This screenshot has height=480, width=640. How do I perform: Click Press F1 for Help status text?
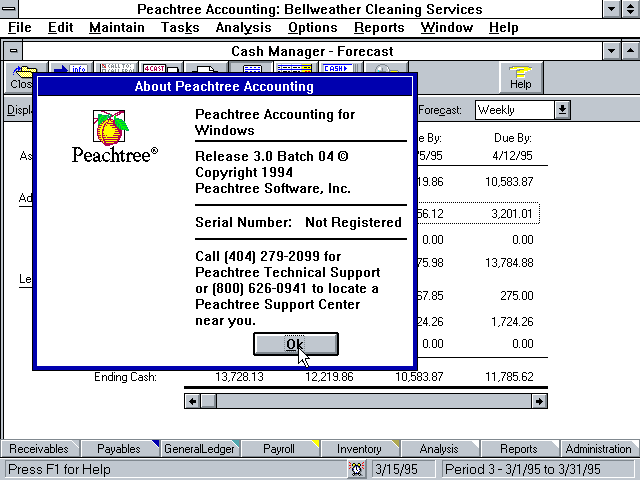click(59, 469)
